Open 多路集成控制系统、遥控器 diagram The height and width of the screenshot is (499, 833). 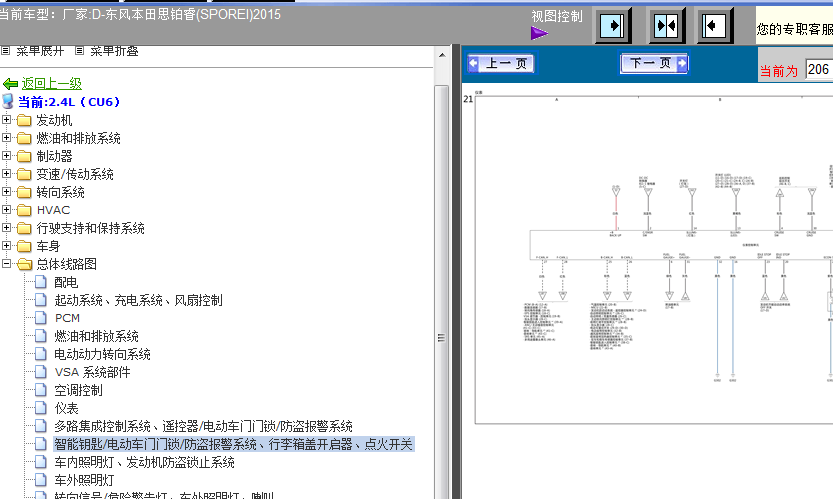click(203, 426)
